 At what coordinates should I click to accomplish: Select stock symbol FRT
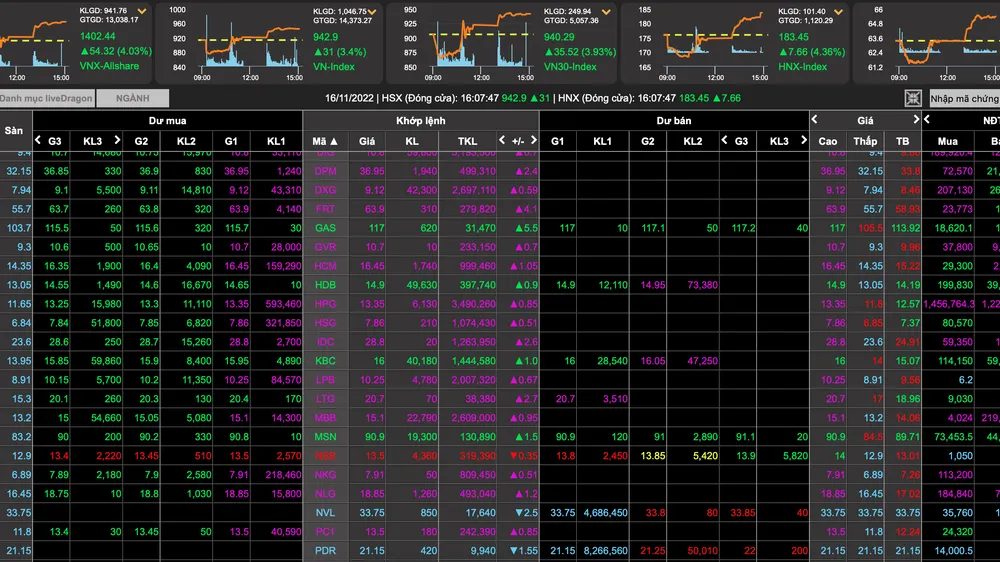coord(325,209)
